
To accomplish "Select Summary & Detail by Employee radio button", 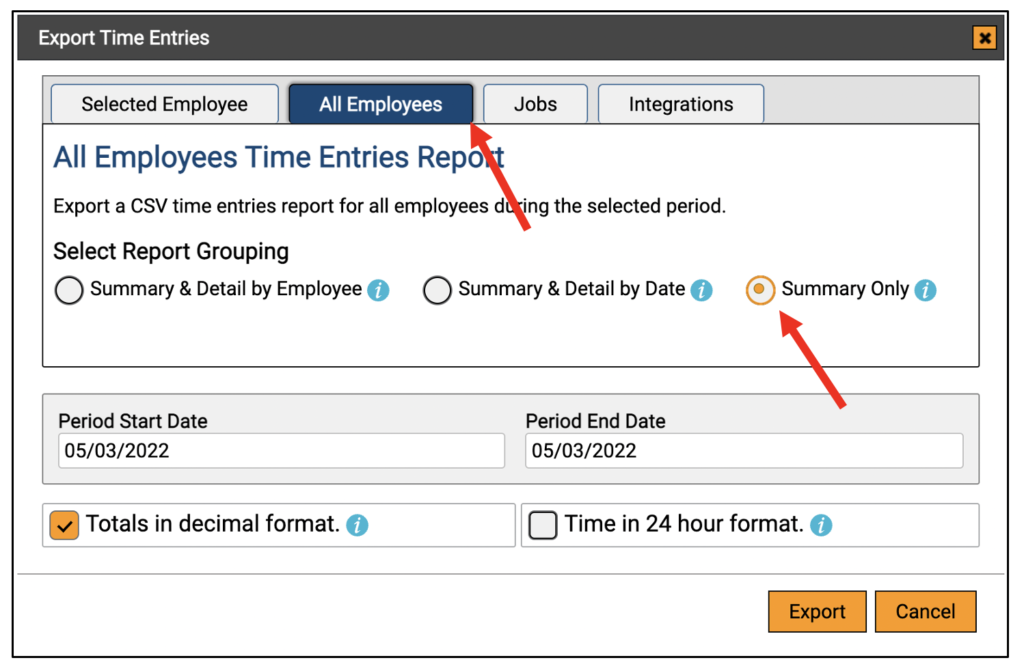I will pos(69,291).
